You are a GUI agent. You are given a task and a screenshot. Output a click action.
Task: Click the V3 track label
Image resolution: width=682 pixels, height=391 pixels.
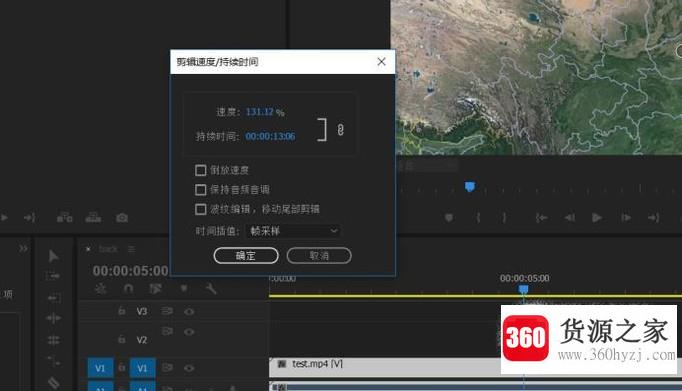coord(142,311)
